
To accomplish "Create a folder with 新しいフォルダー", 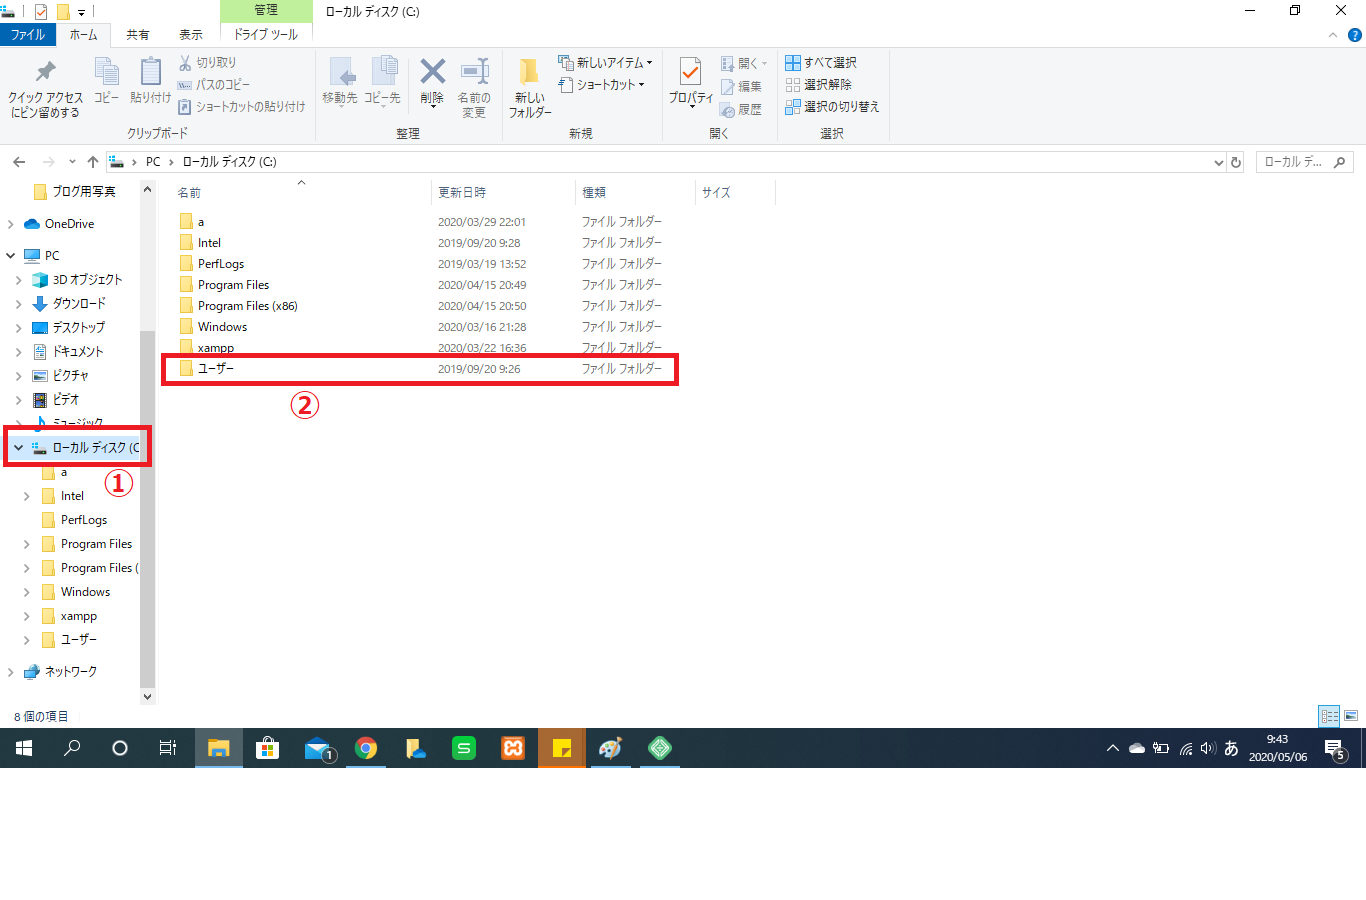I will pos(530,89).
